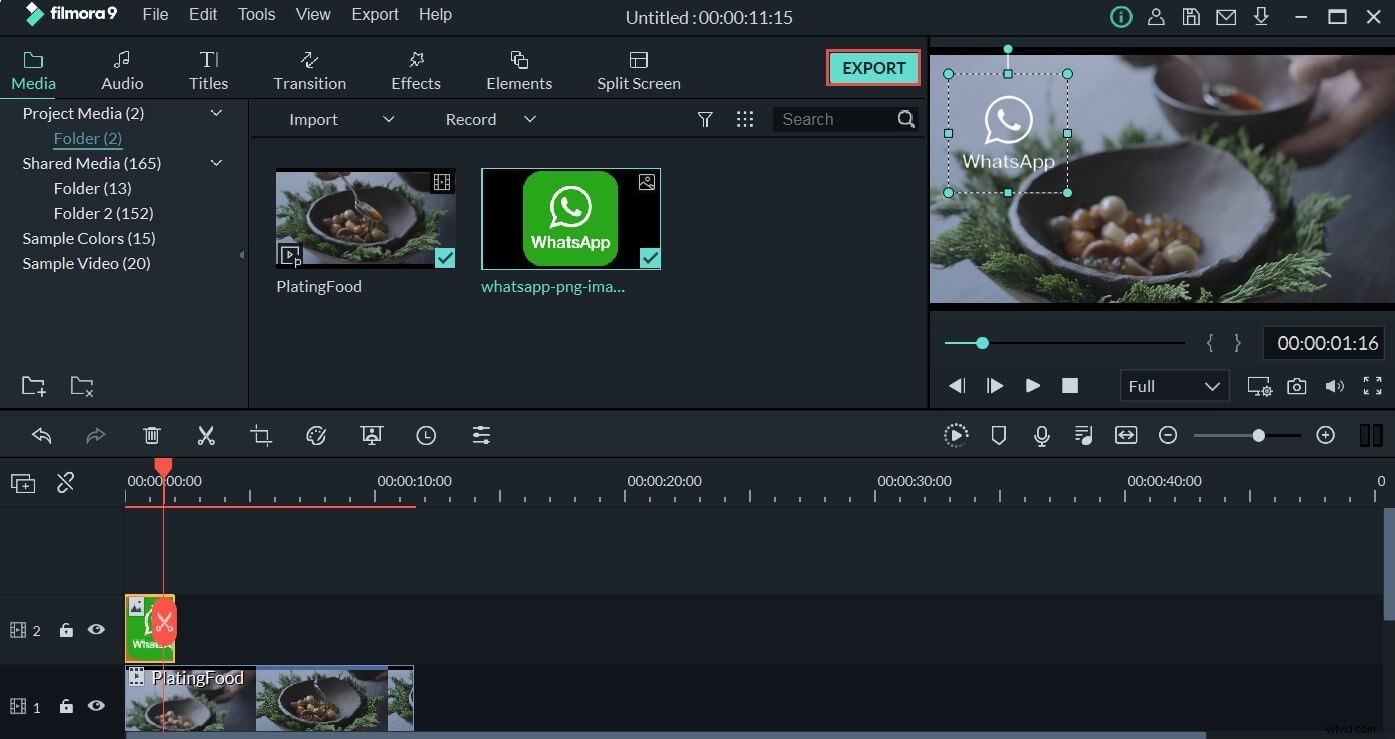
Task: Toggle visibility of track 2
Action: coord(96,630)
